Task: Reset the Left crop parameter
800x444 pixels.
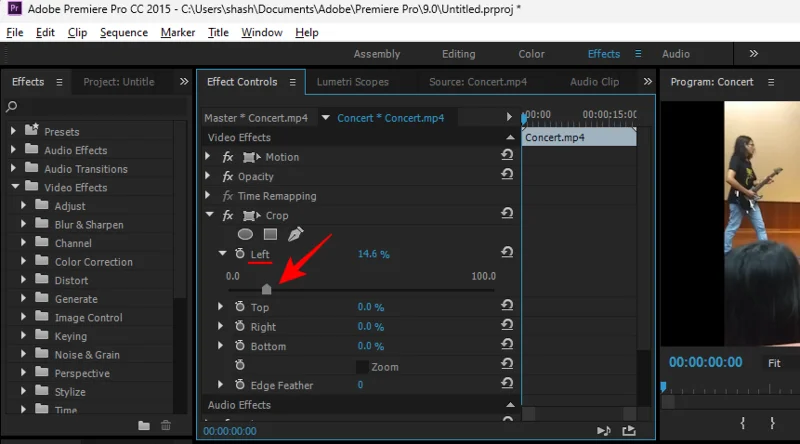Action: (507, 254)
